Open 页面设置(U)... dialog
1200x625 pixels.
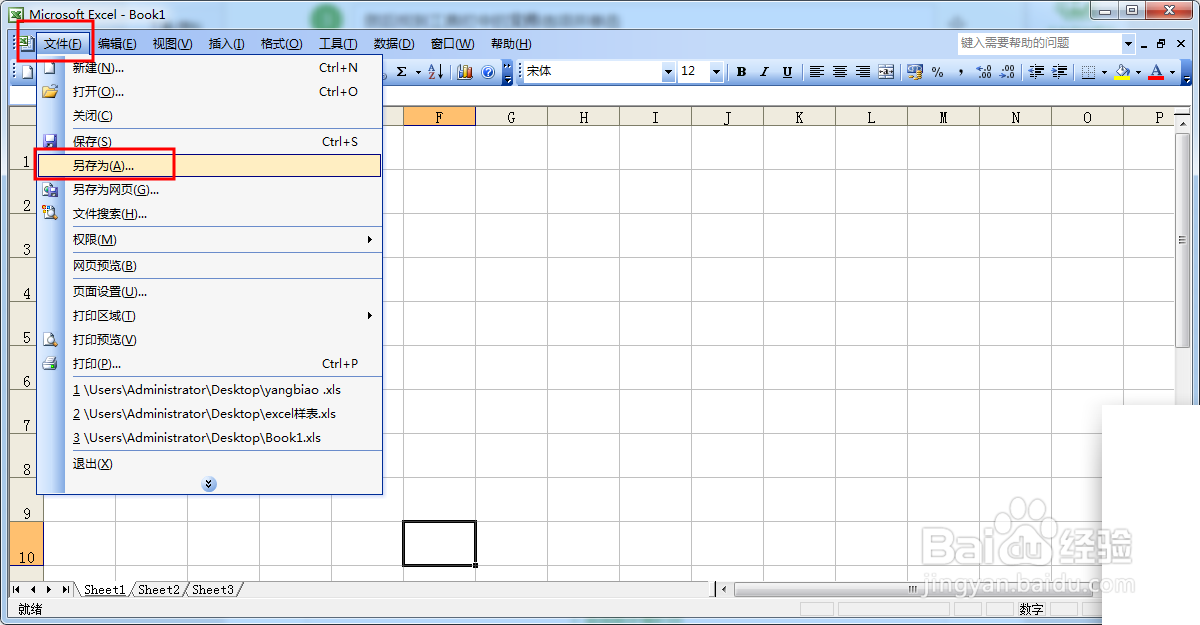(209, 292)
